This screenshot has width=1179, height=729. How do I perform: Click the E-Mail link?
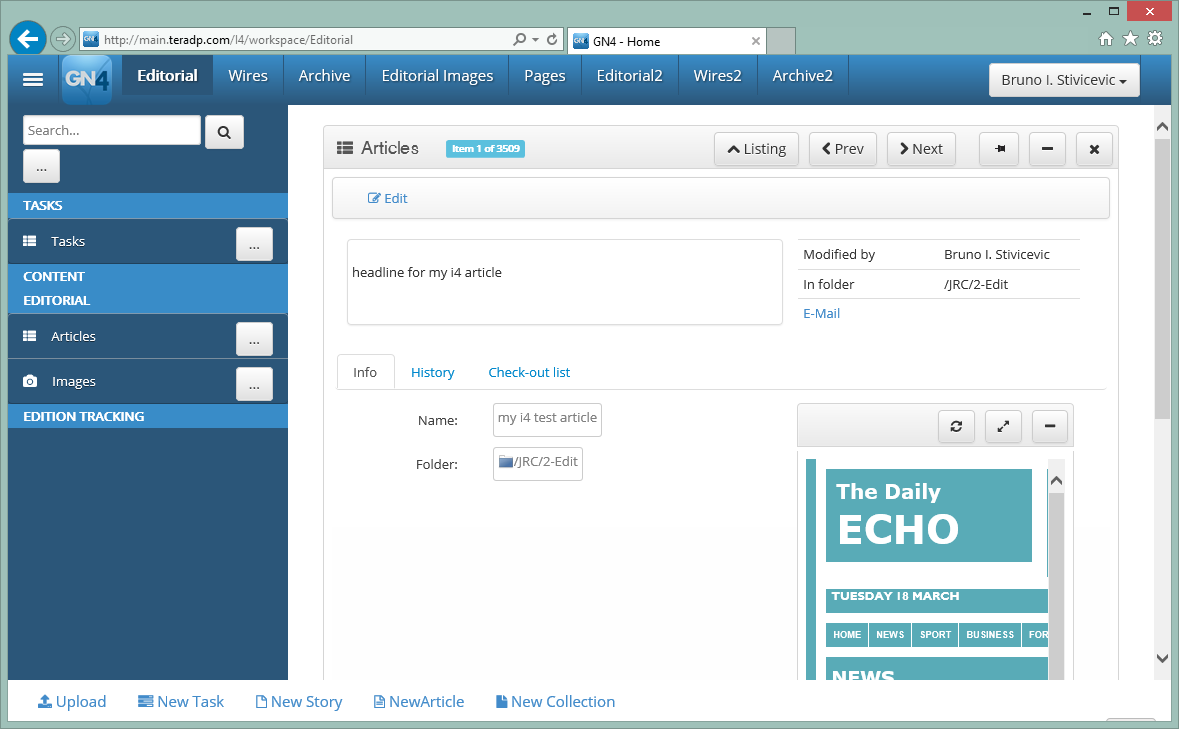pyautogui.click(x=821, y=313)
